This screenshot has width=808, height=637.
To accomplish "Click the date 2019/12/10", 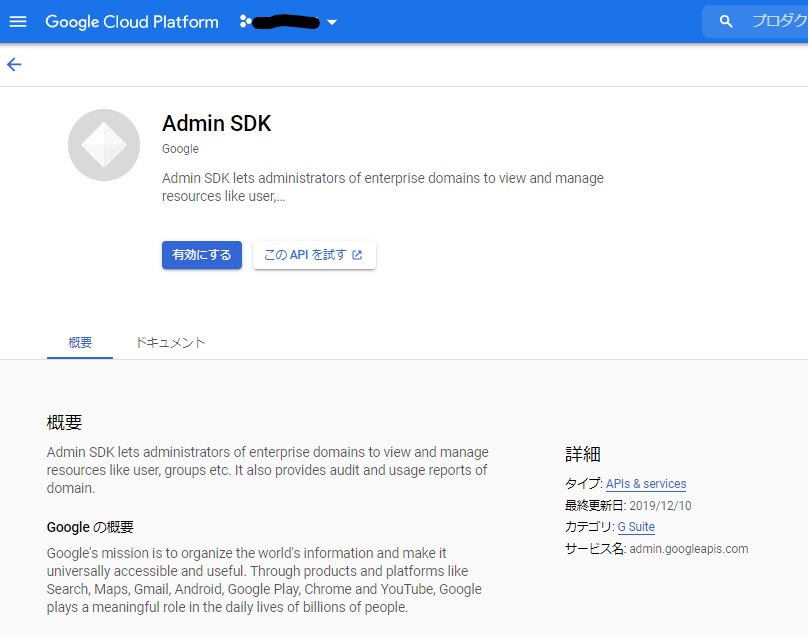I will [x=660, y=506].
